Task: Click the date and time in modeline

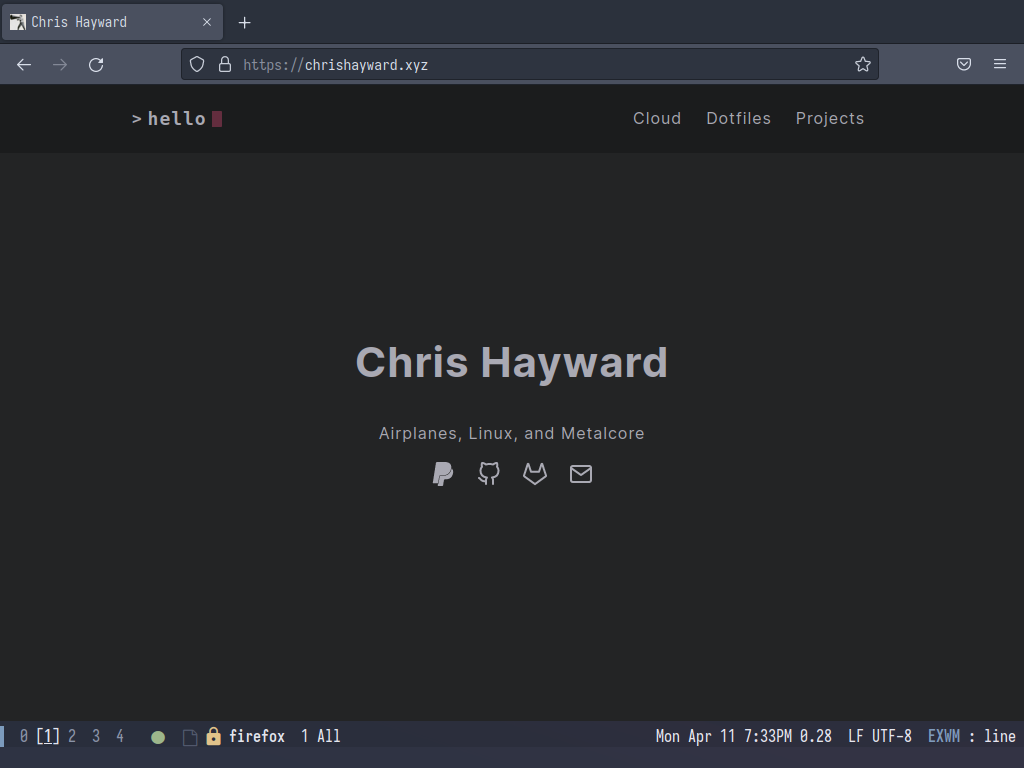Action: (724, 737)
